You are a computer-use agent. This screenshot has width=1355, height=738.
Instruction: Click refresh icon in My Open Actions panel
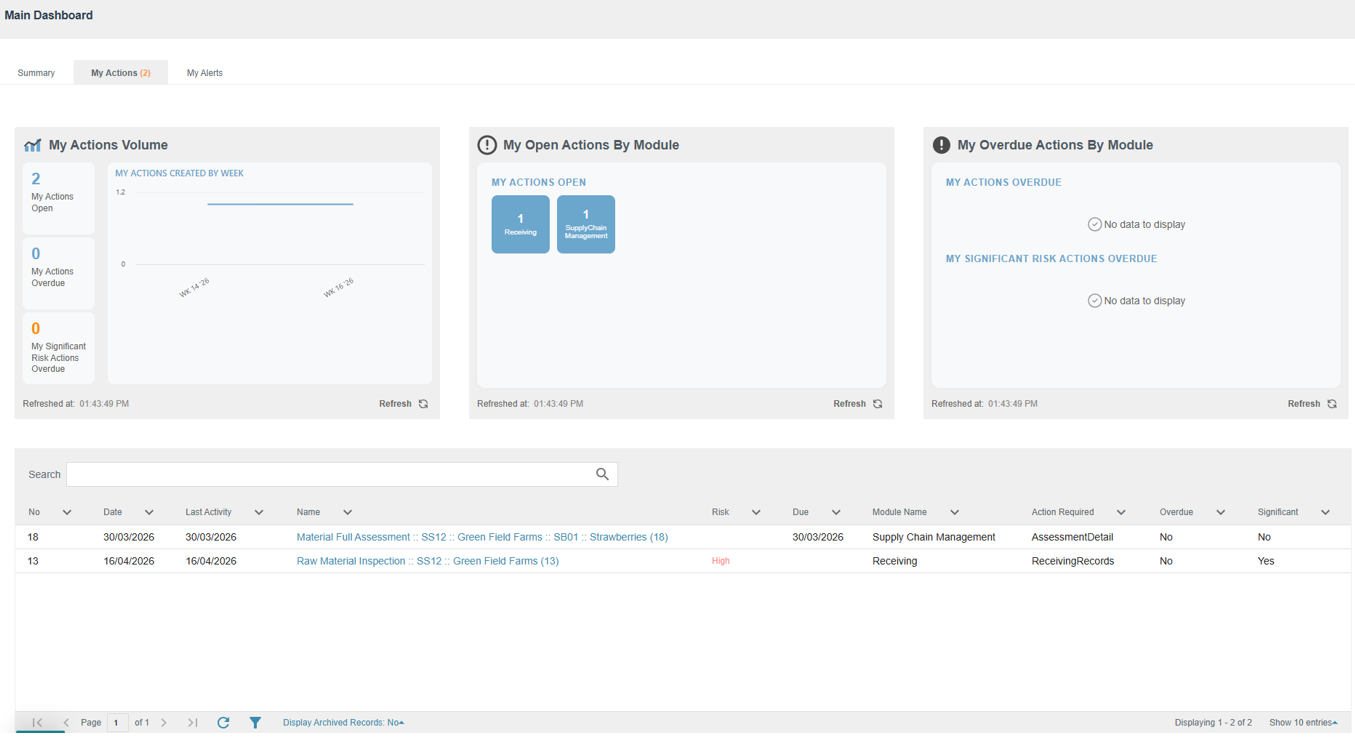878,404
